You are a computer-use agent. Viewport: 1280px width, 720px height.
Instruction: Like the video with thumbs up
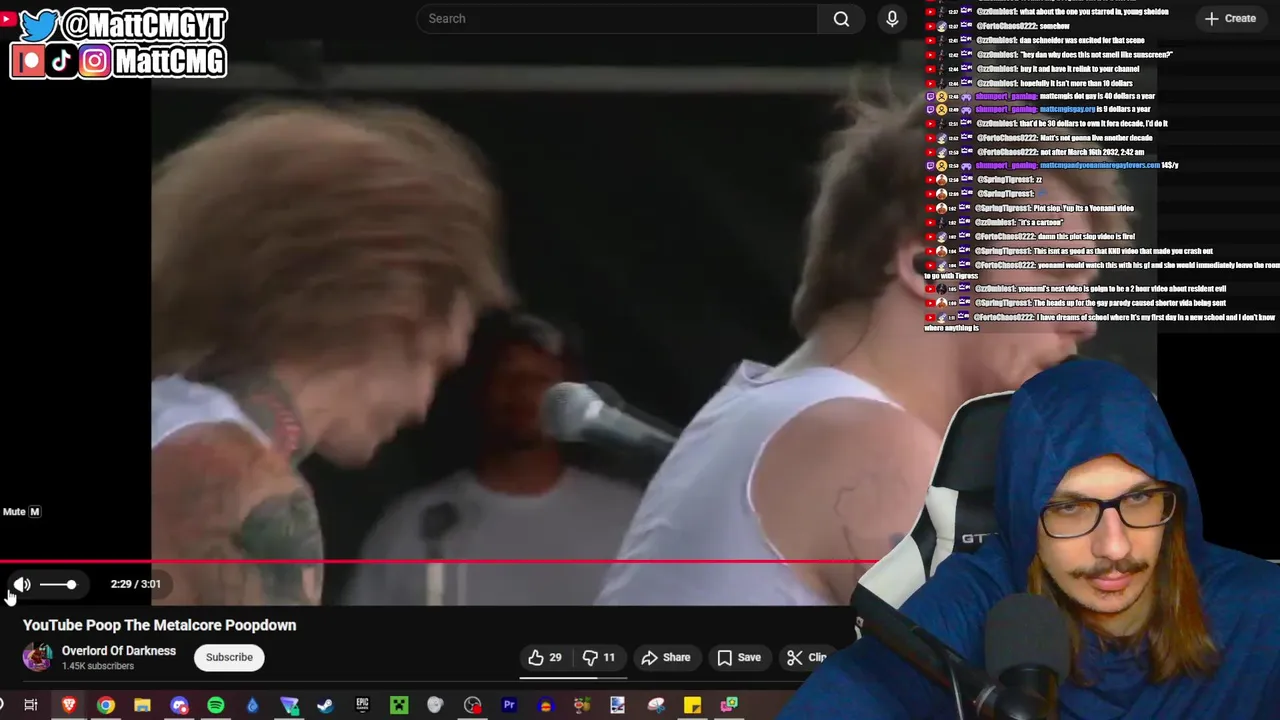click(545, 657)
